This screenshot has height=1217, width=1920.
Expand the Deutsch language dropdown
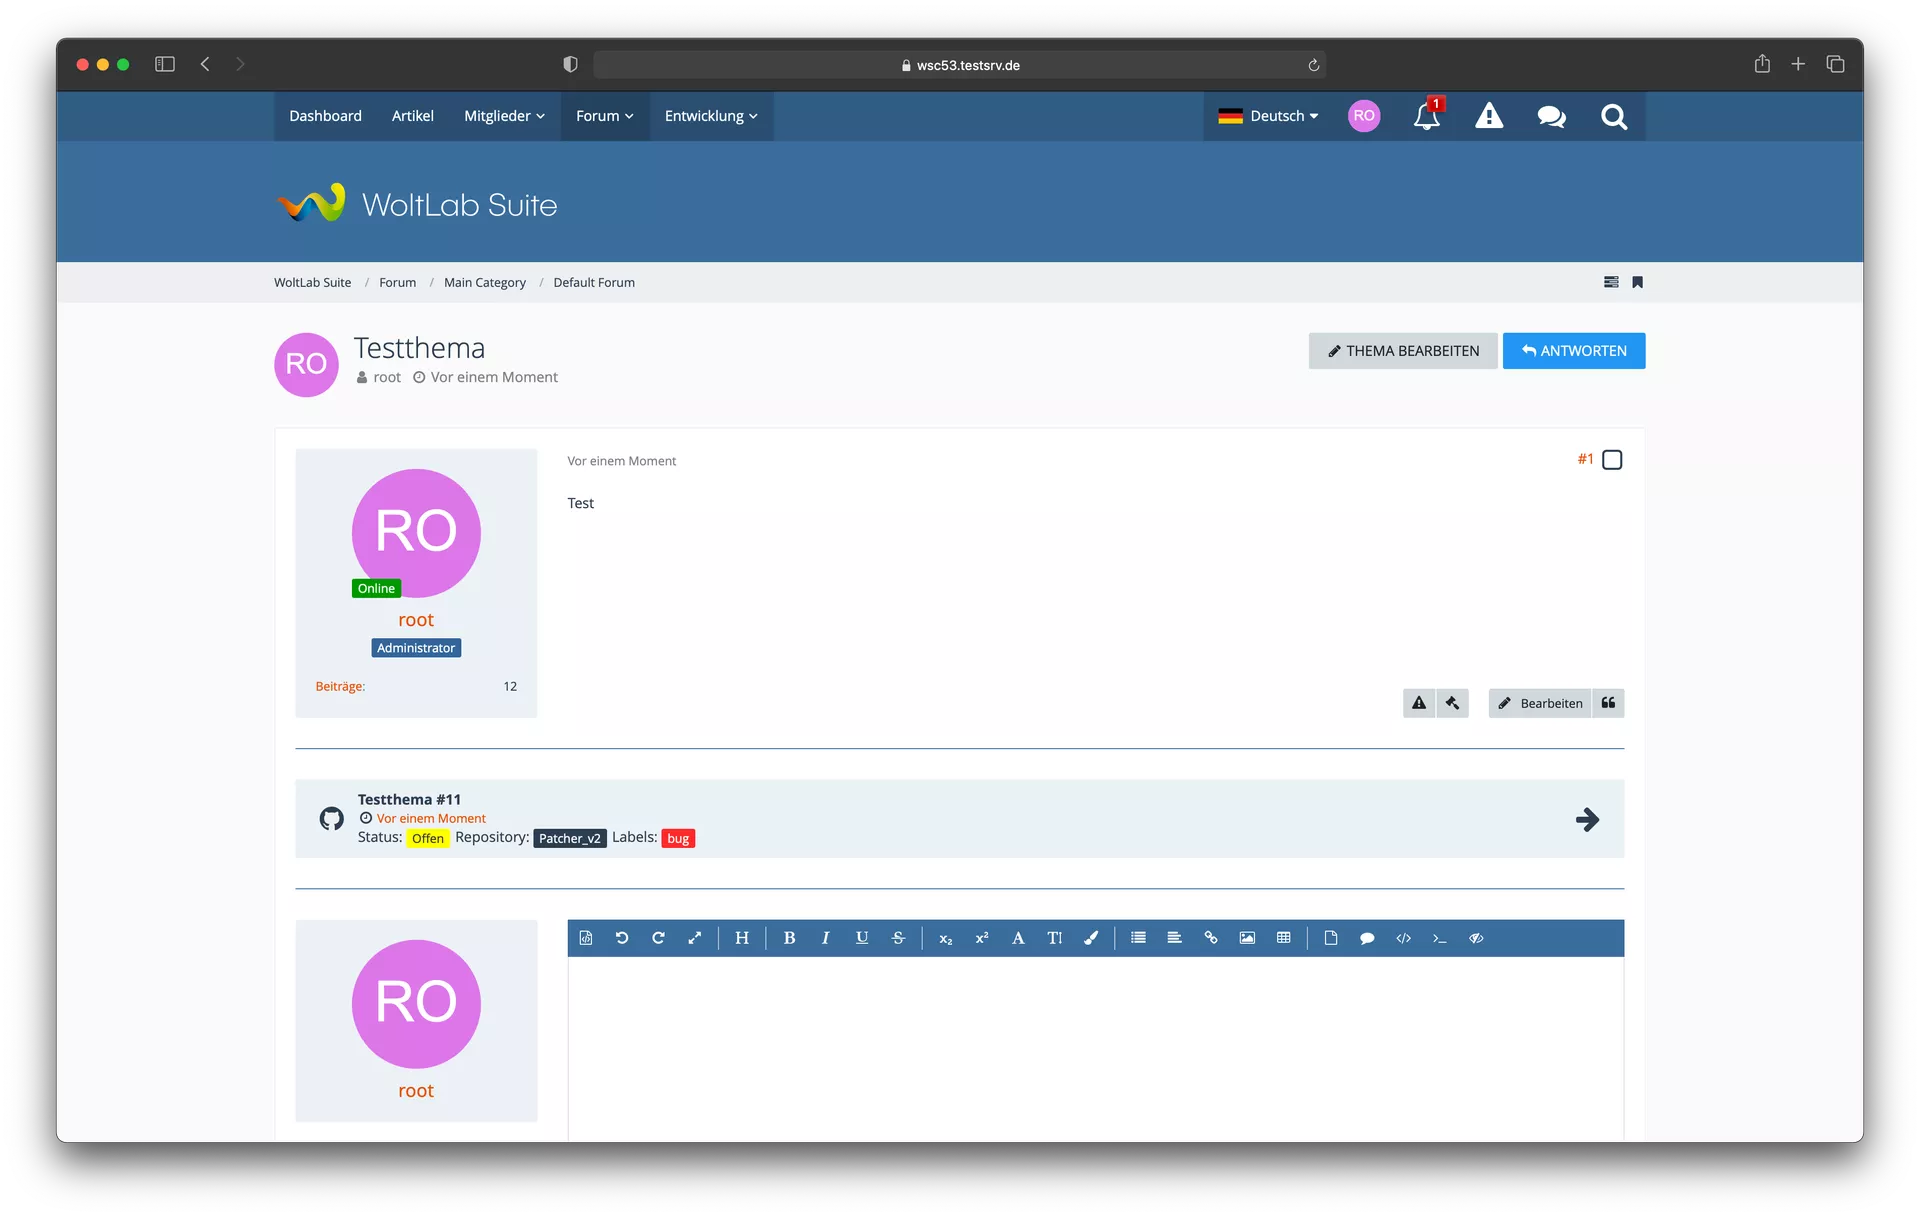[1268, 116]
